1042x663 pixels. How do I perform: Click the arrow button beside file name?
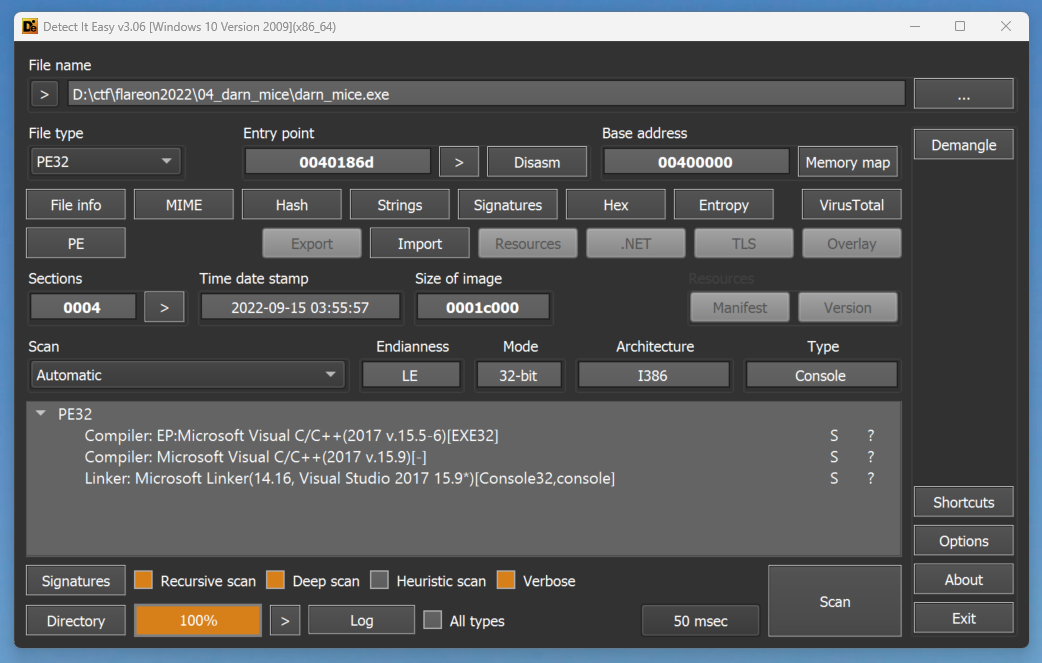[44, 95]
